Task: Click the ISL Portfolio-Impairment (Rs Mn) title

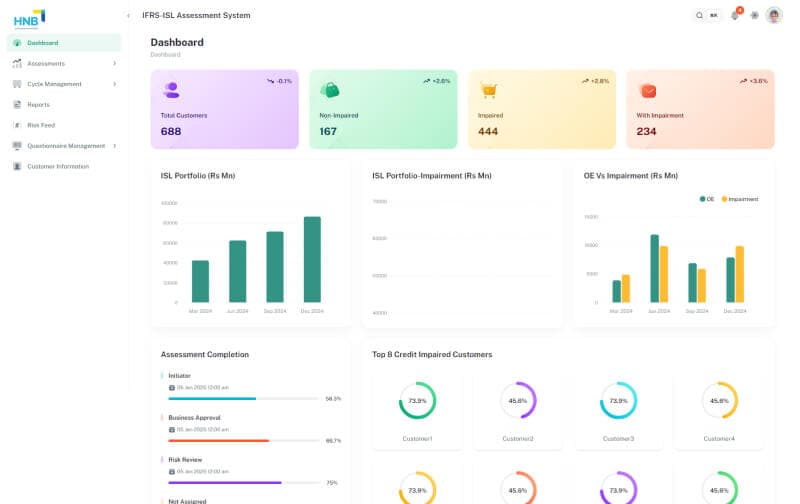Action: pos(432,175)
